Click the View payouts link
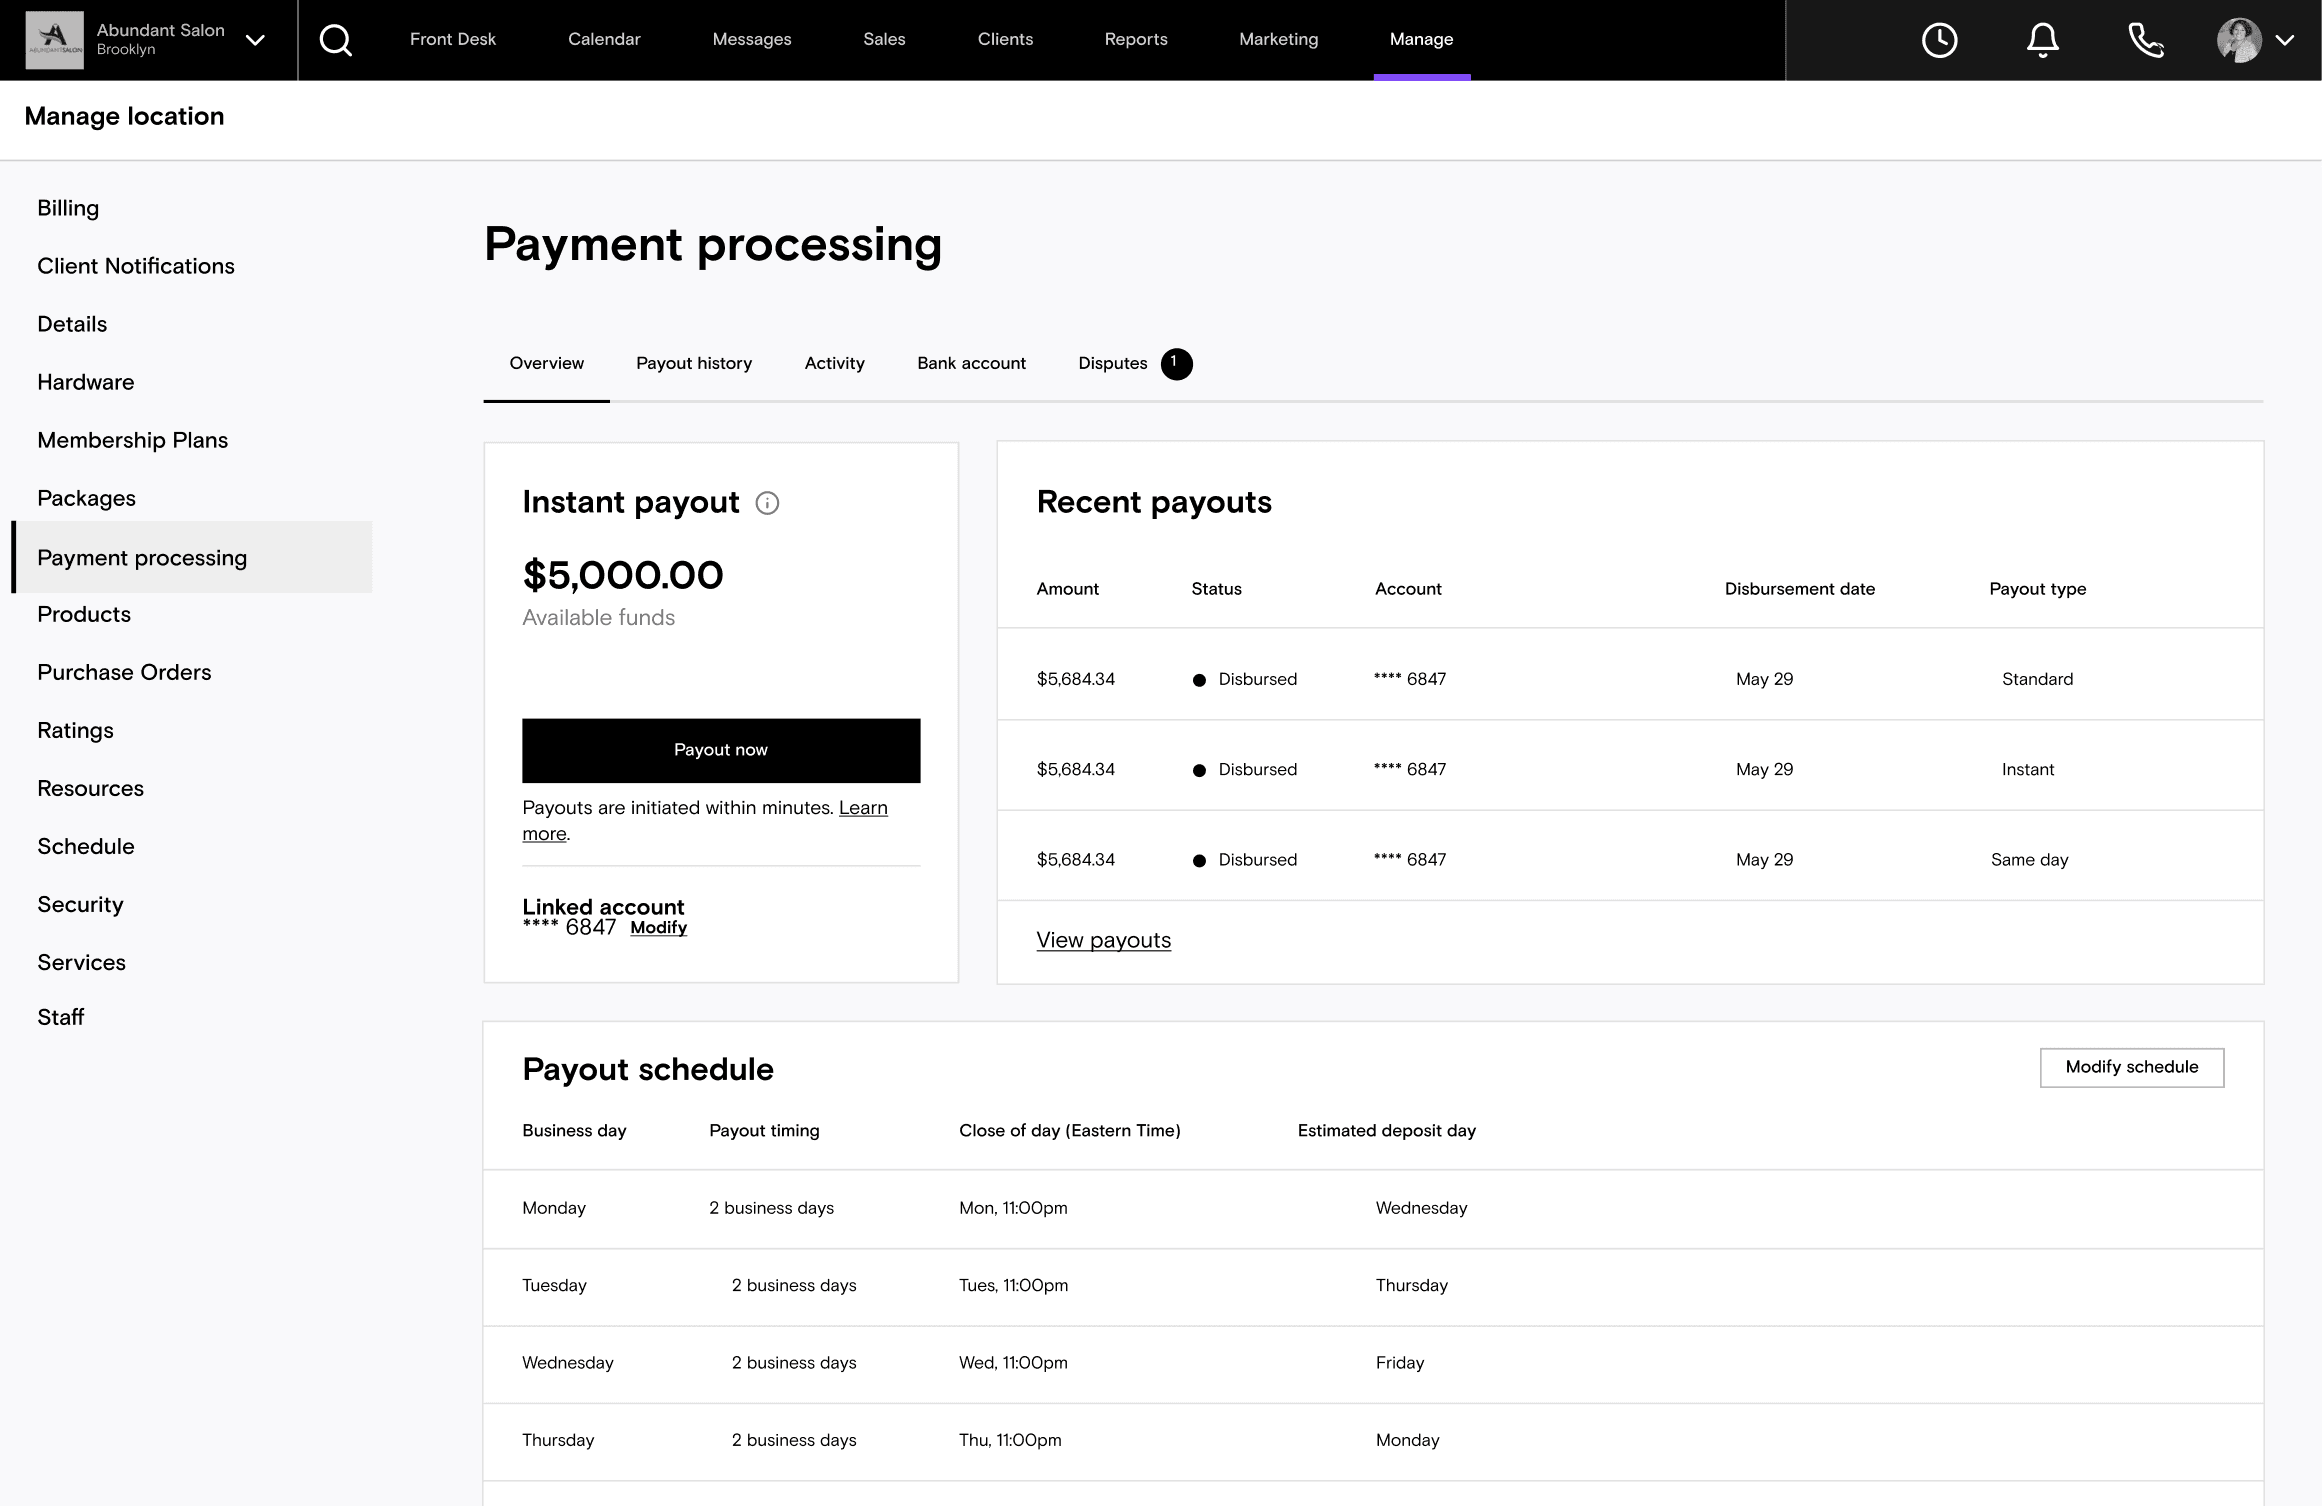Image resolution: width=2322 pixels, height=1506 pixels. [1103, 940]
